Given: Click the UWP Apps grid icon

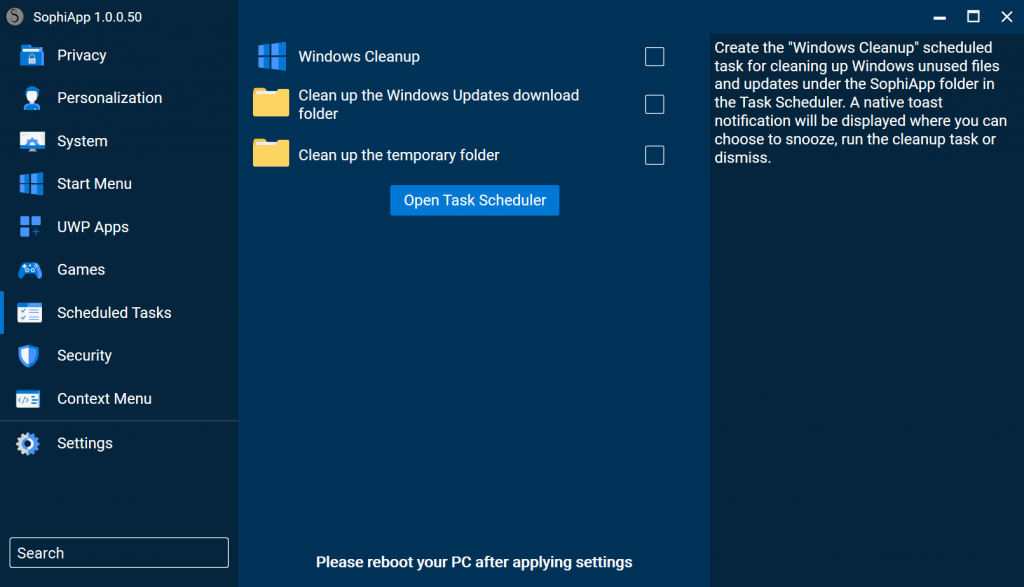Looking at the screenshot, I should click(29, 227).
